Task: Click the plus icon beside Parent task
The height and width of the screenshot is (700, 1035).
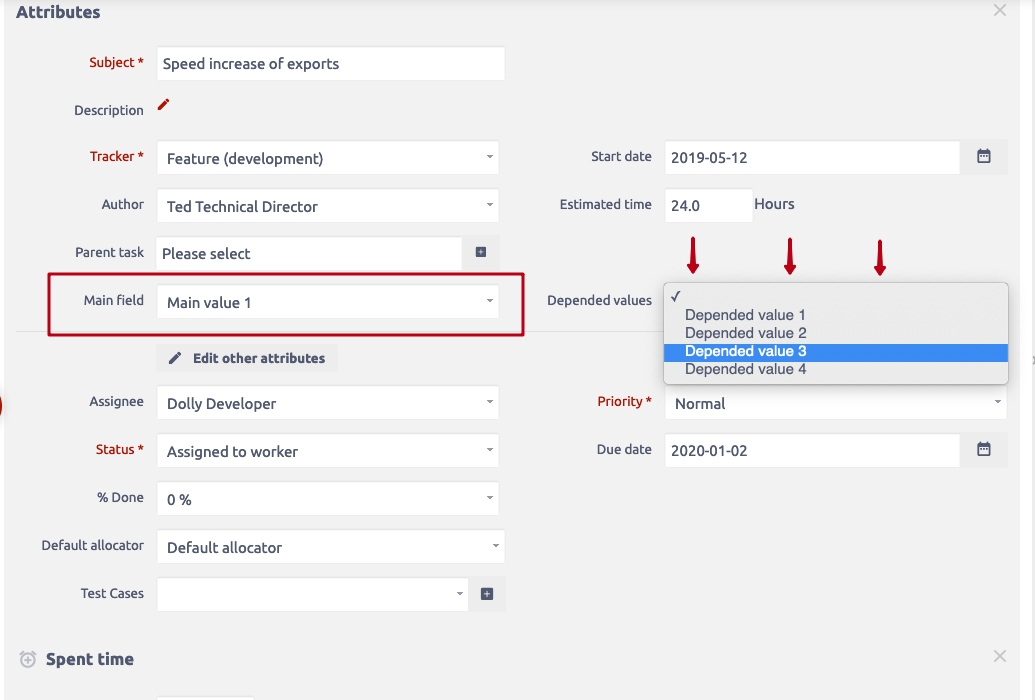Action: click(x=481, y=253)
